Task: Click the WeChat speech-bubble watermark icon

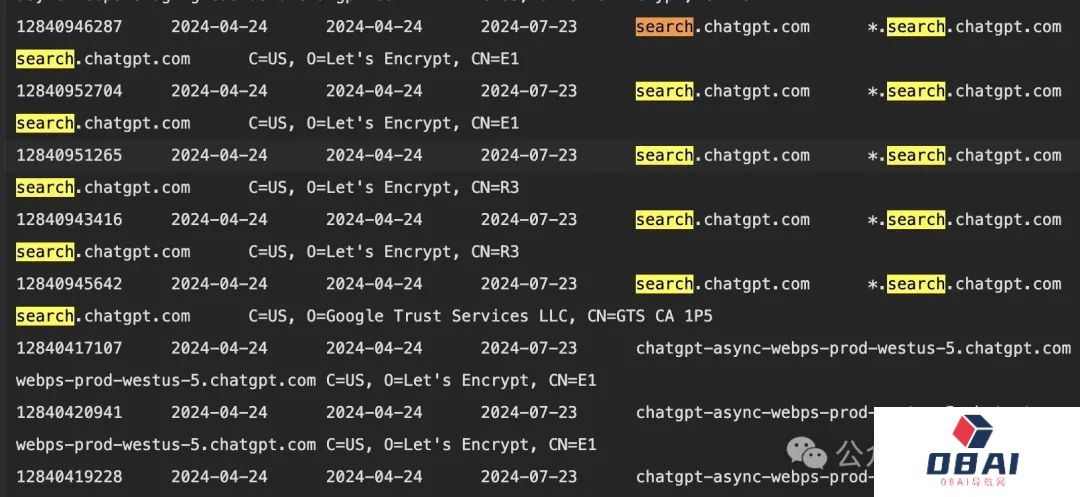Action: pos(807,452)
